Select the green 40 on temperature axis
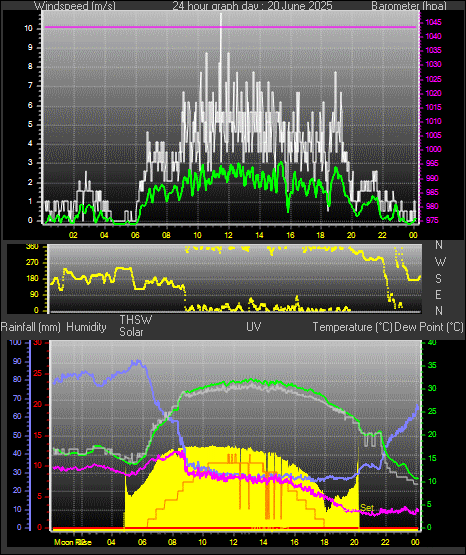Image resolution: width=466 pixels, height=555 pixels. (432, 343)
